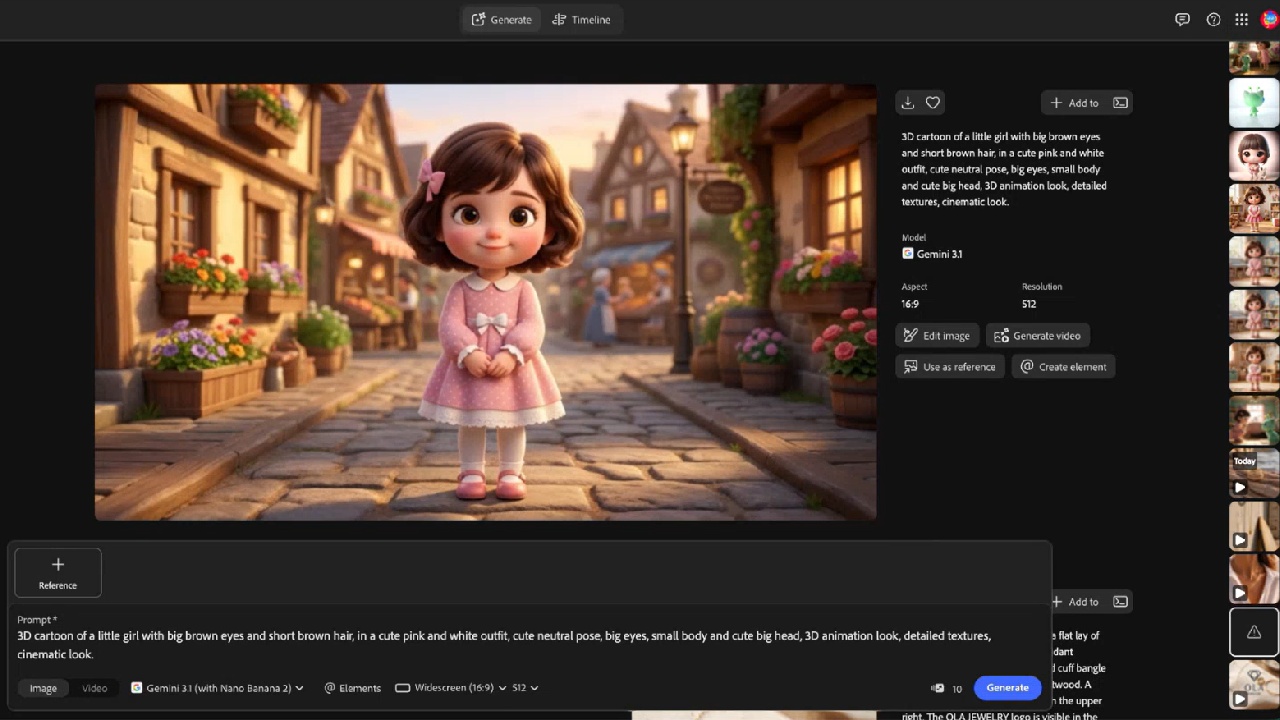Click the 16:9 aspect value
The image size is (1280, 720).
tap(910, 304)
